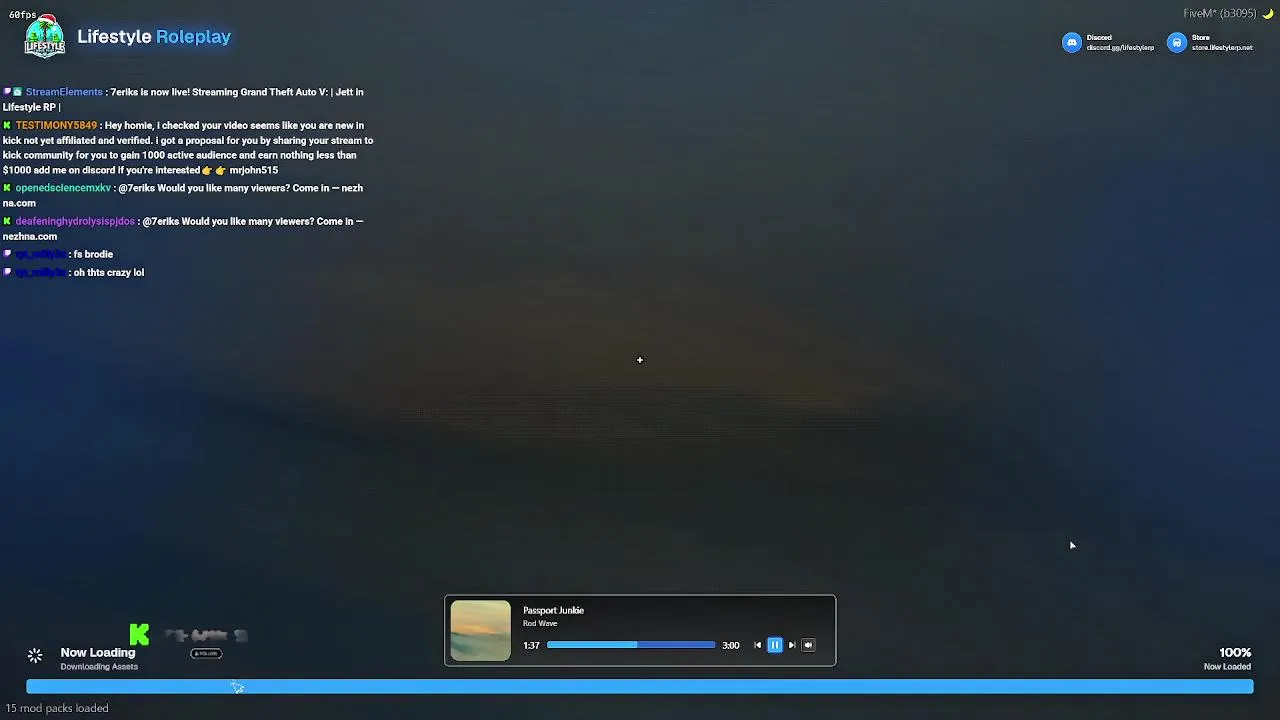Click the 60fps counter
Viewport: 1280px width, 720px height.
pyautogui.click(x=23, y=15)
